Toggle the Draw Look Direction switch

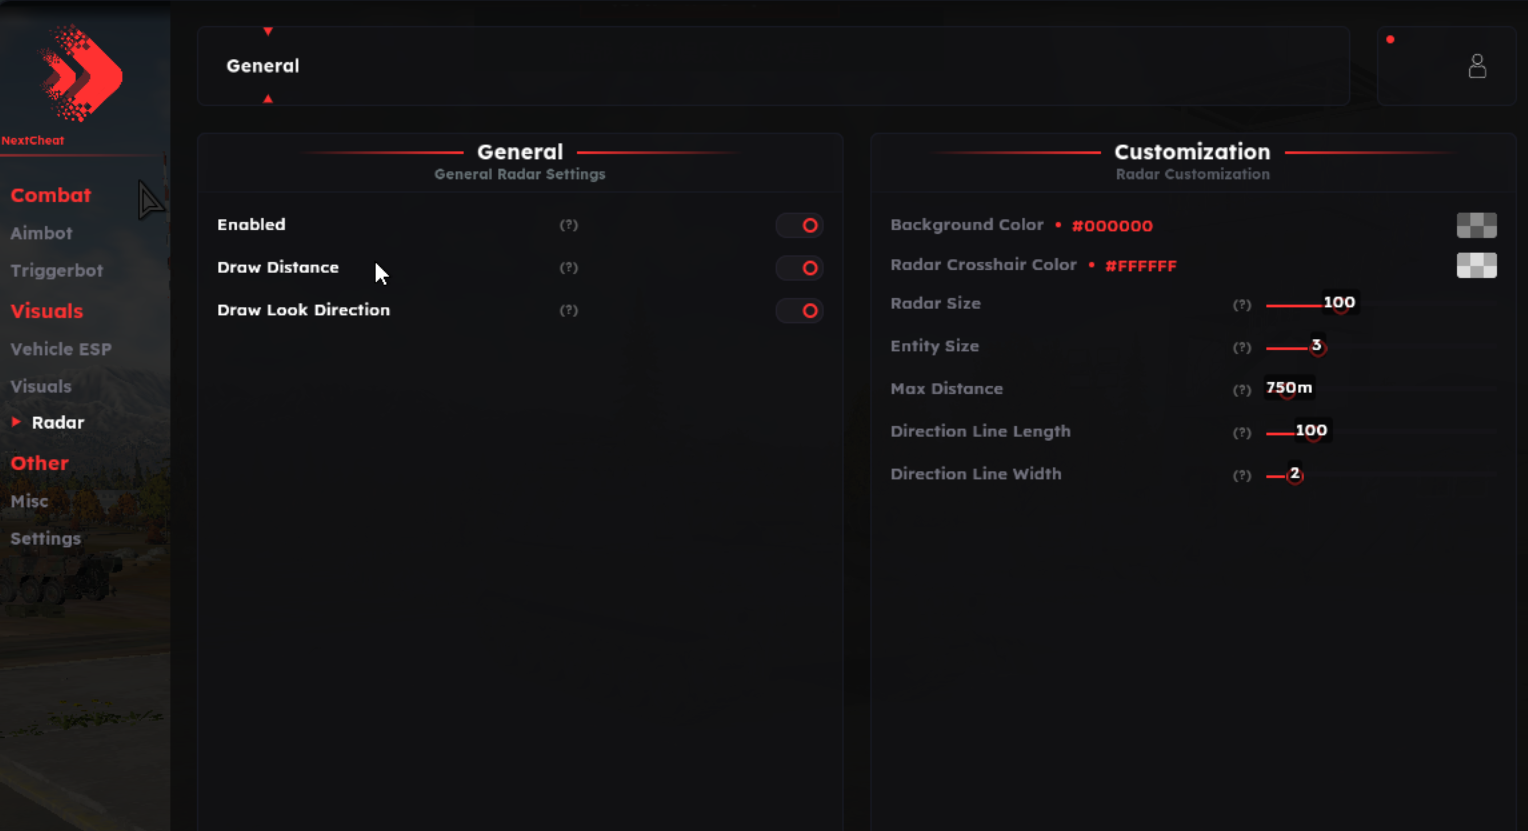click(x=799, y=310)
